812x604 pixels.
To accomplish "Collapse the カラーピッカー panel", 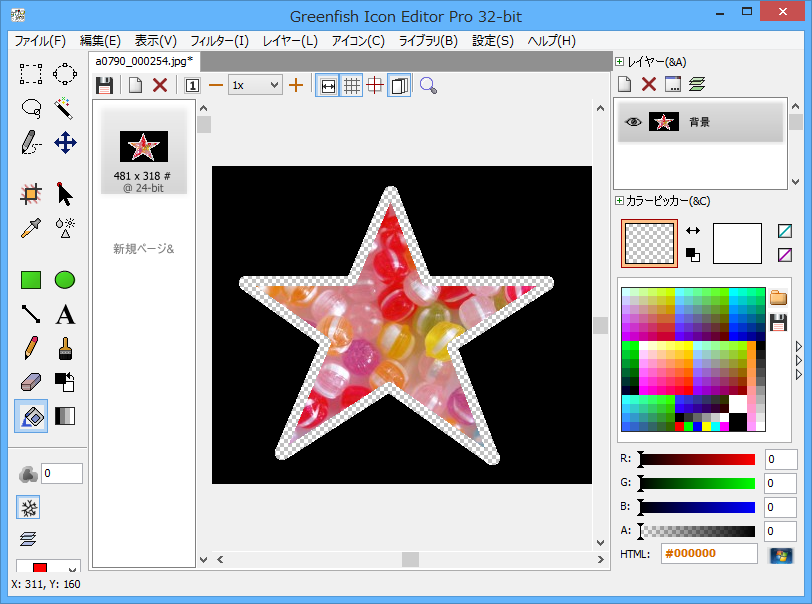I will click(620, 201).
